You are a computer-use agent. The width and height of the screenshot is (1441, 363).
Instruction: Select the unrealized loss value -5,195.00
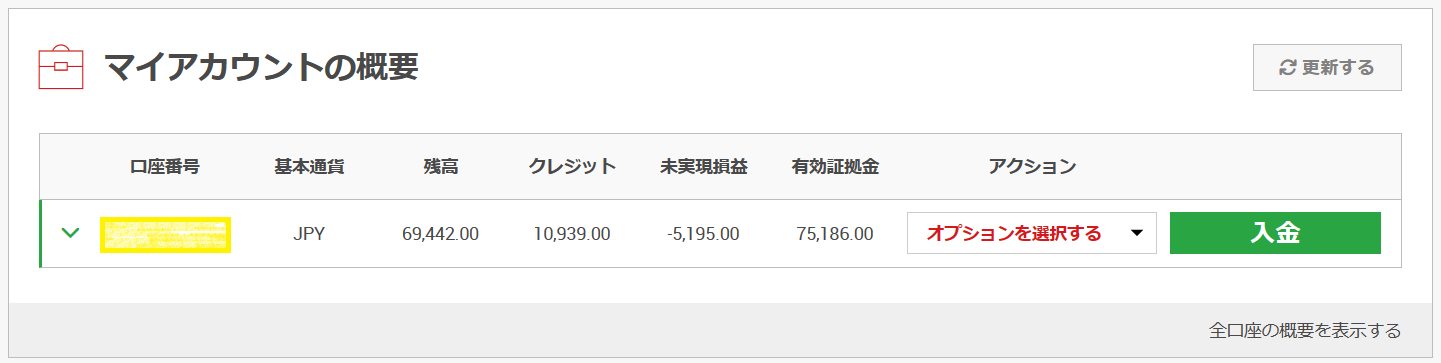click(703, 234)
